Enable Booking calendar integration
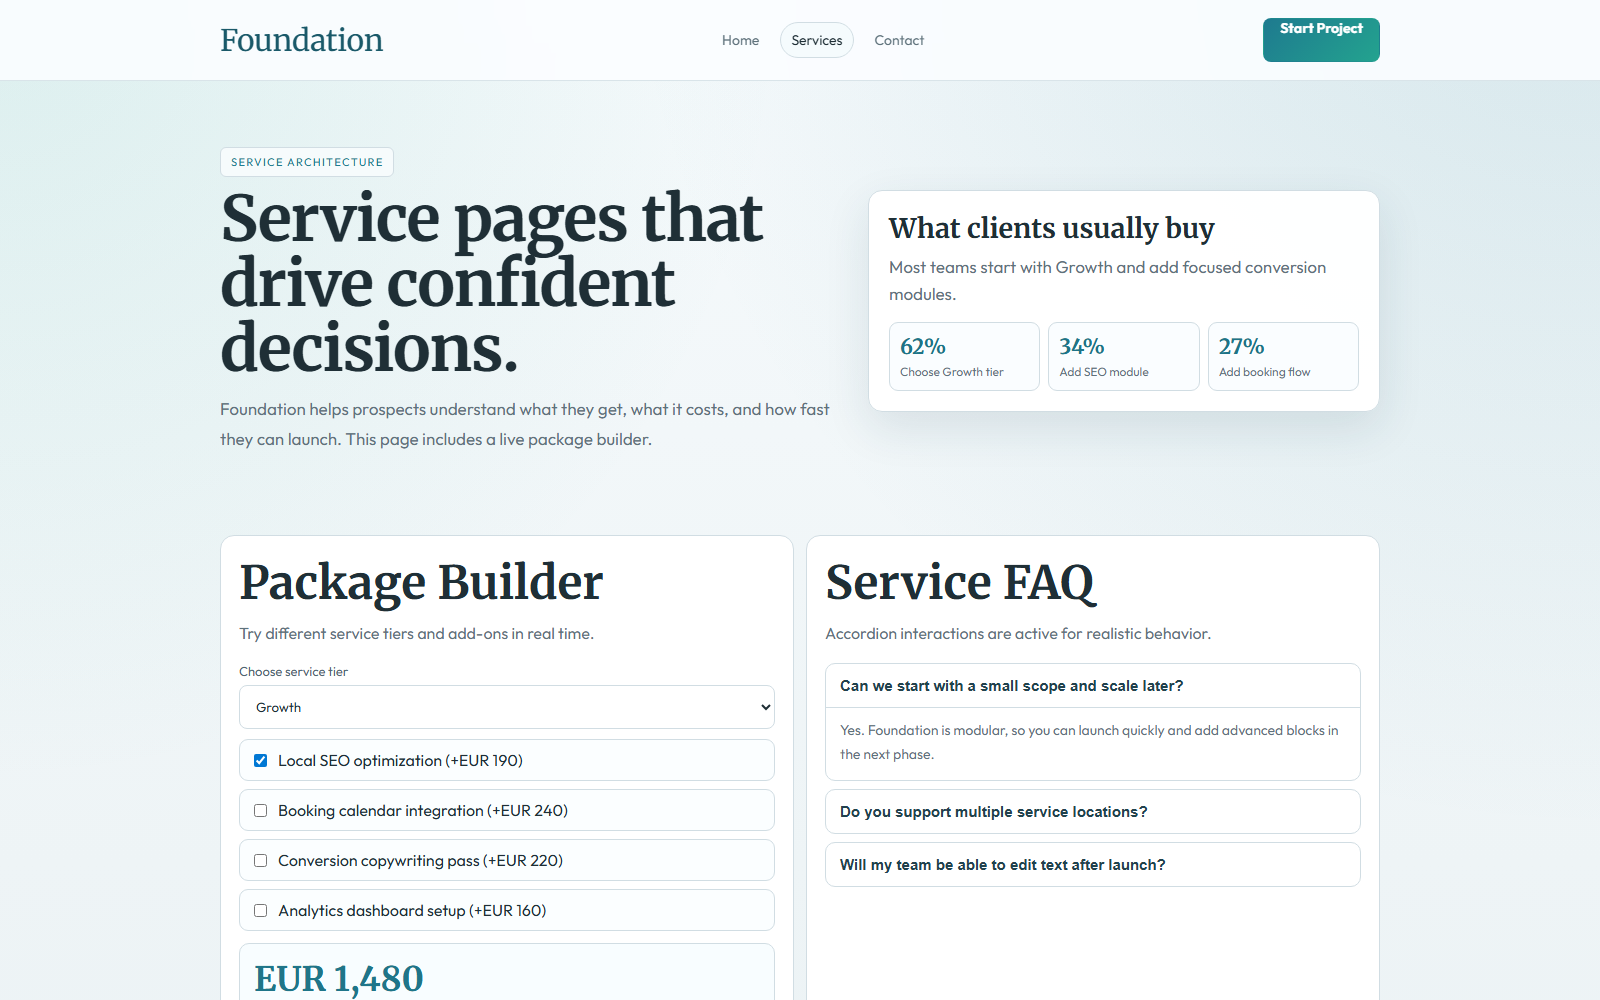Screen dimensions: 1600x1000 (260, 810)
